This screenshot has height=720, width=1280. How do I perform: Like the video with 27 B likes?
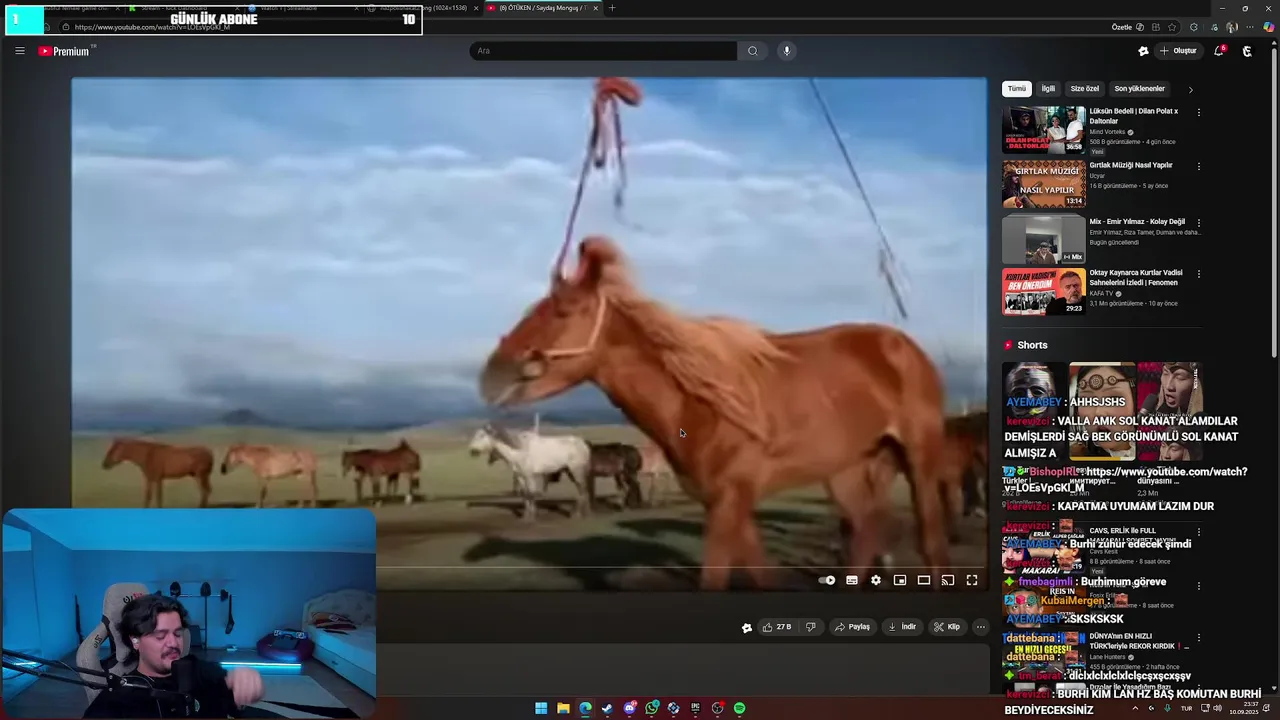tap(777, 627)
